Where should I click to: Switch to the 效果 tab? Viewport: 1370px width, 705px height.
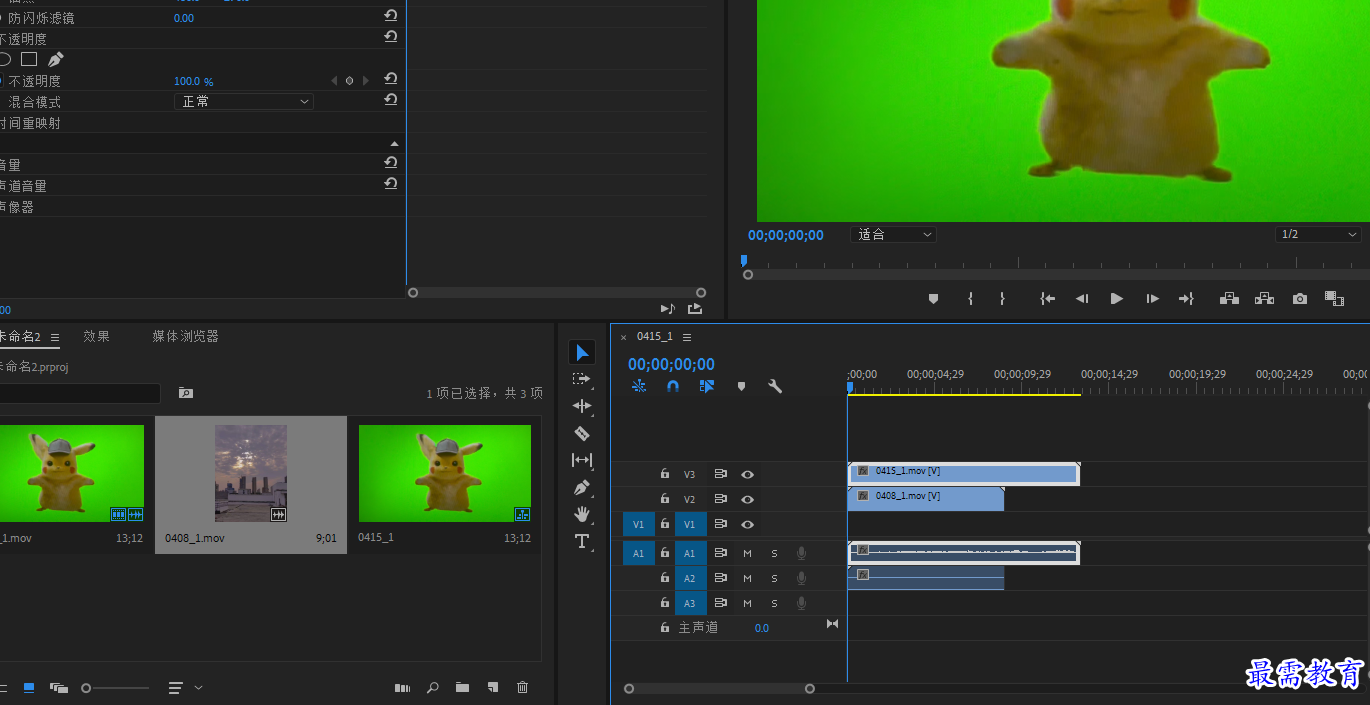(x=96, y=337)
